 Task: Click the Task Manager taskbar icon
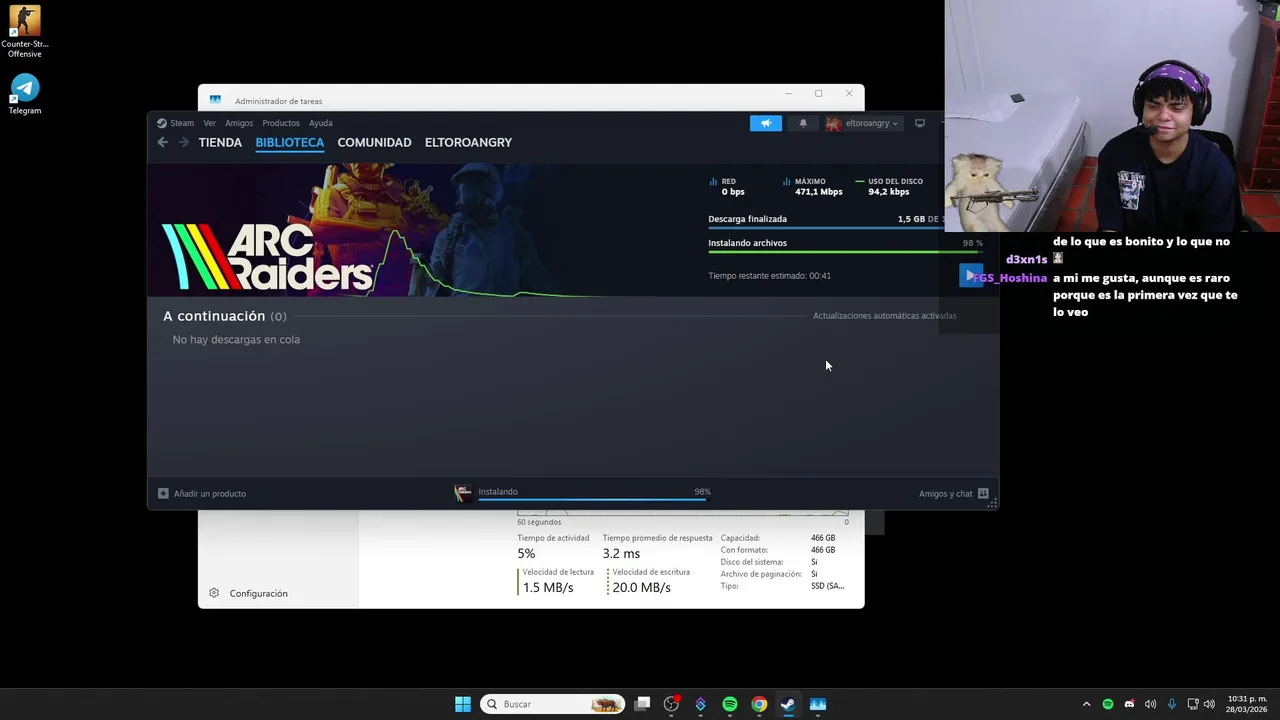tap(818, 704)
